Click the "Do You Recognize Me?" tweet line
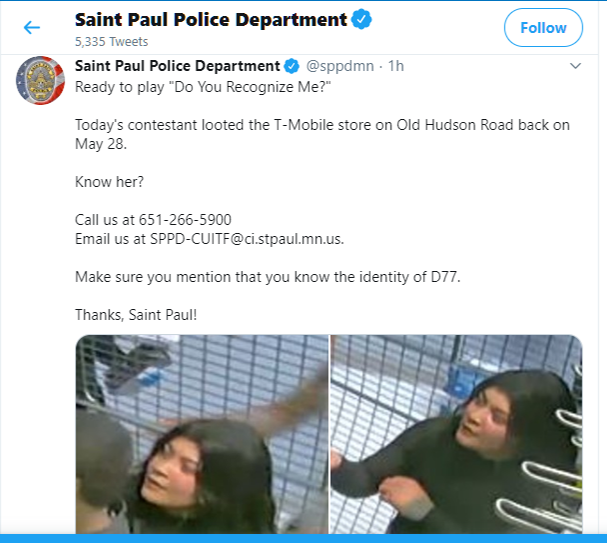Image resolution: width=607 pixels, height=543 pixels. pos(203,87)
